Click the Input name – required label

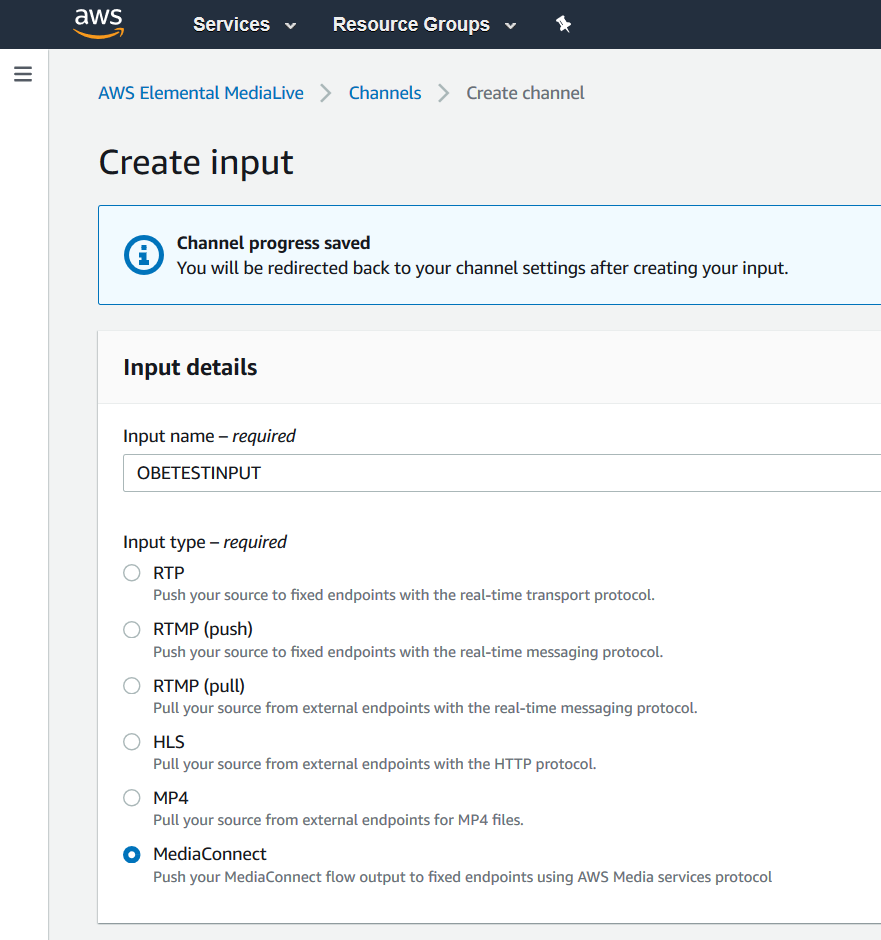(x=209, y=436)
